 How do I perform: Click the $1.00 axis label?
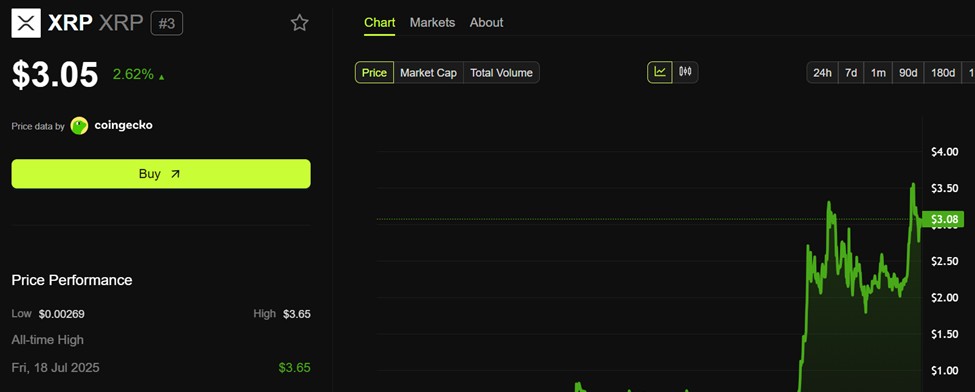(x=944, y=371)
